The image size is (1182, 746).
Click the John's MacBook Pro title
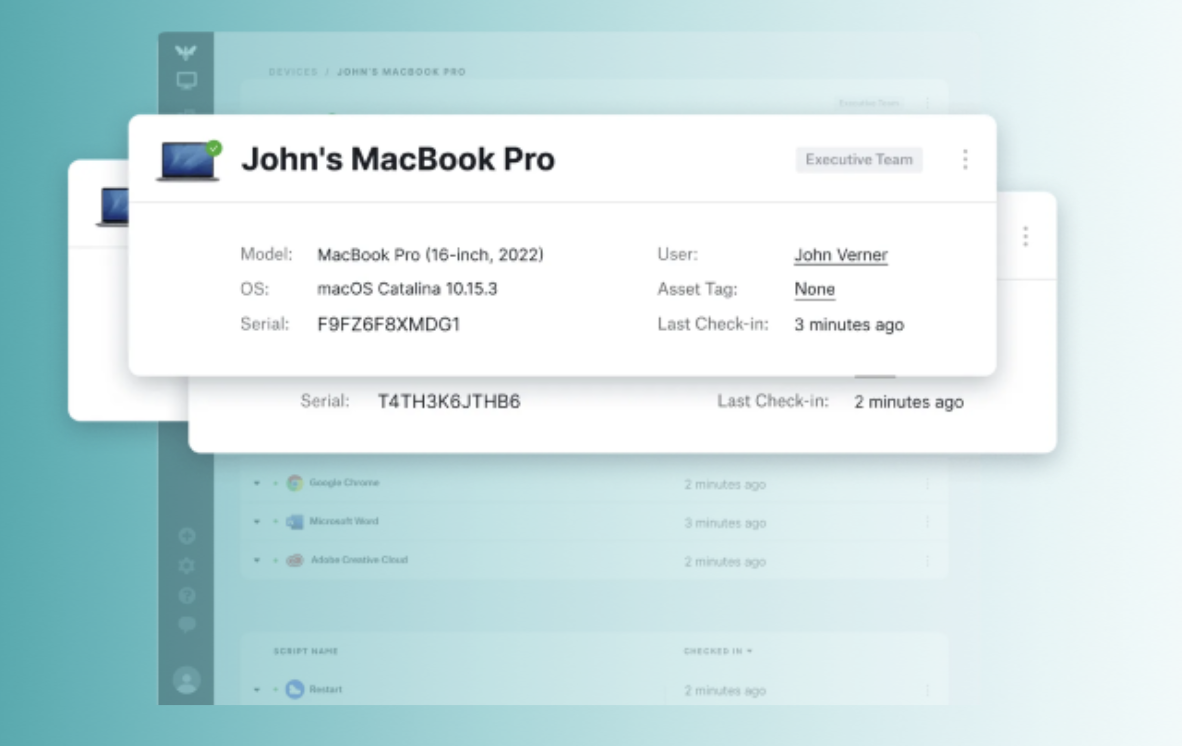[x=398, y=159]
